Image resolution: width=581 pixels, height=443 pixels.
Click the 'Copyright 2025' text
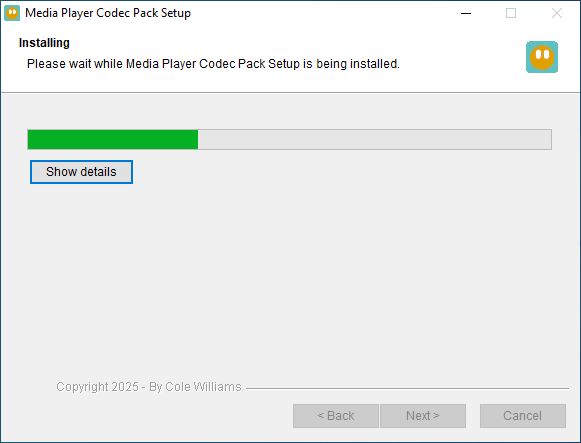click(97, 387)
